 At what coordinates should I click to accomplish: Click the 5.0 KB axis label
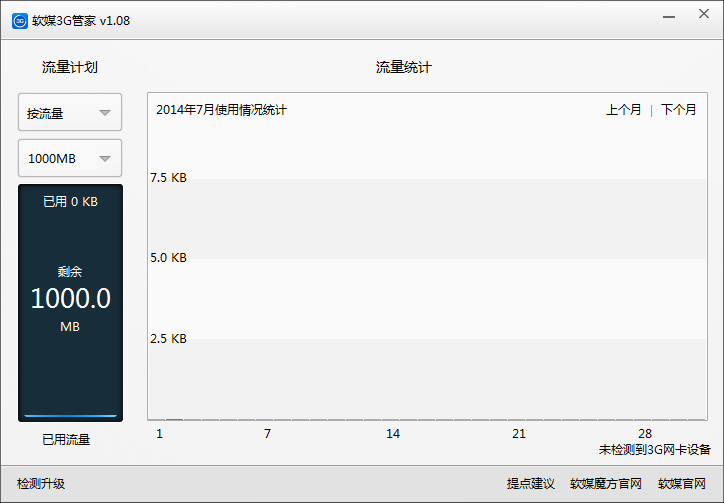168,258
